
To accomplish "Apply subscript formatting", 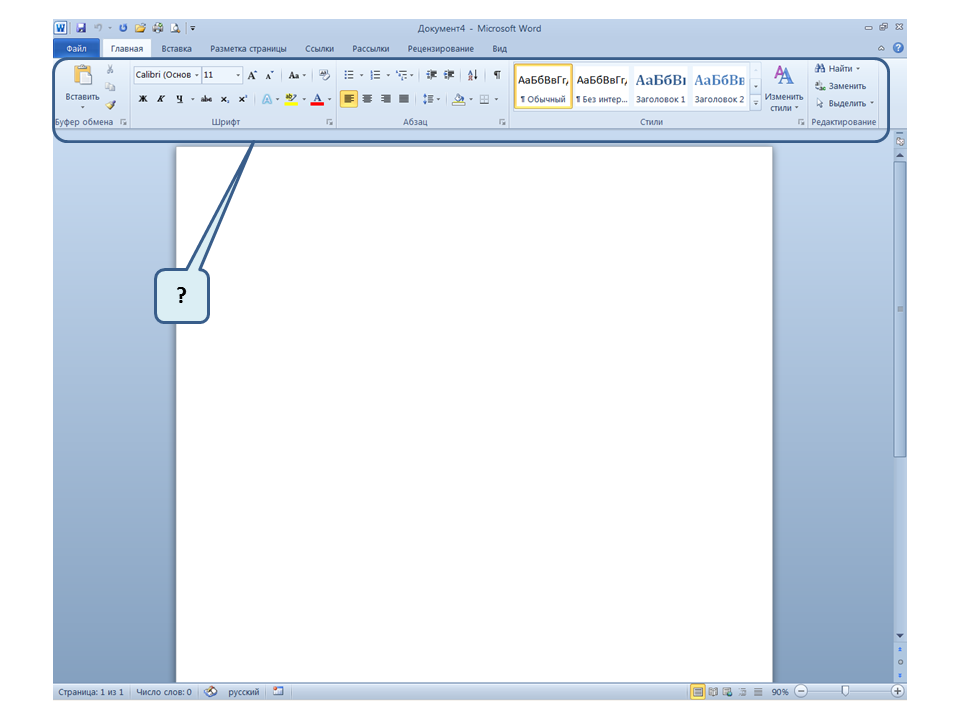I will [225, 99].
